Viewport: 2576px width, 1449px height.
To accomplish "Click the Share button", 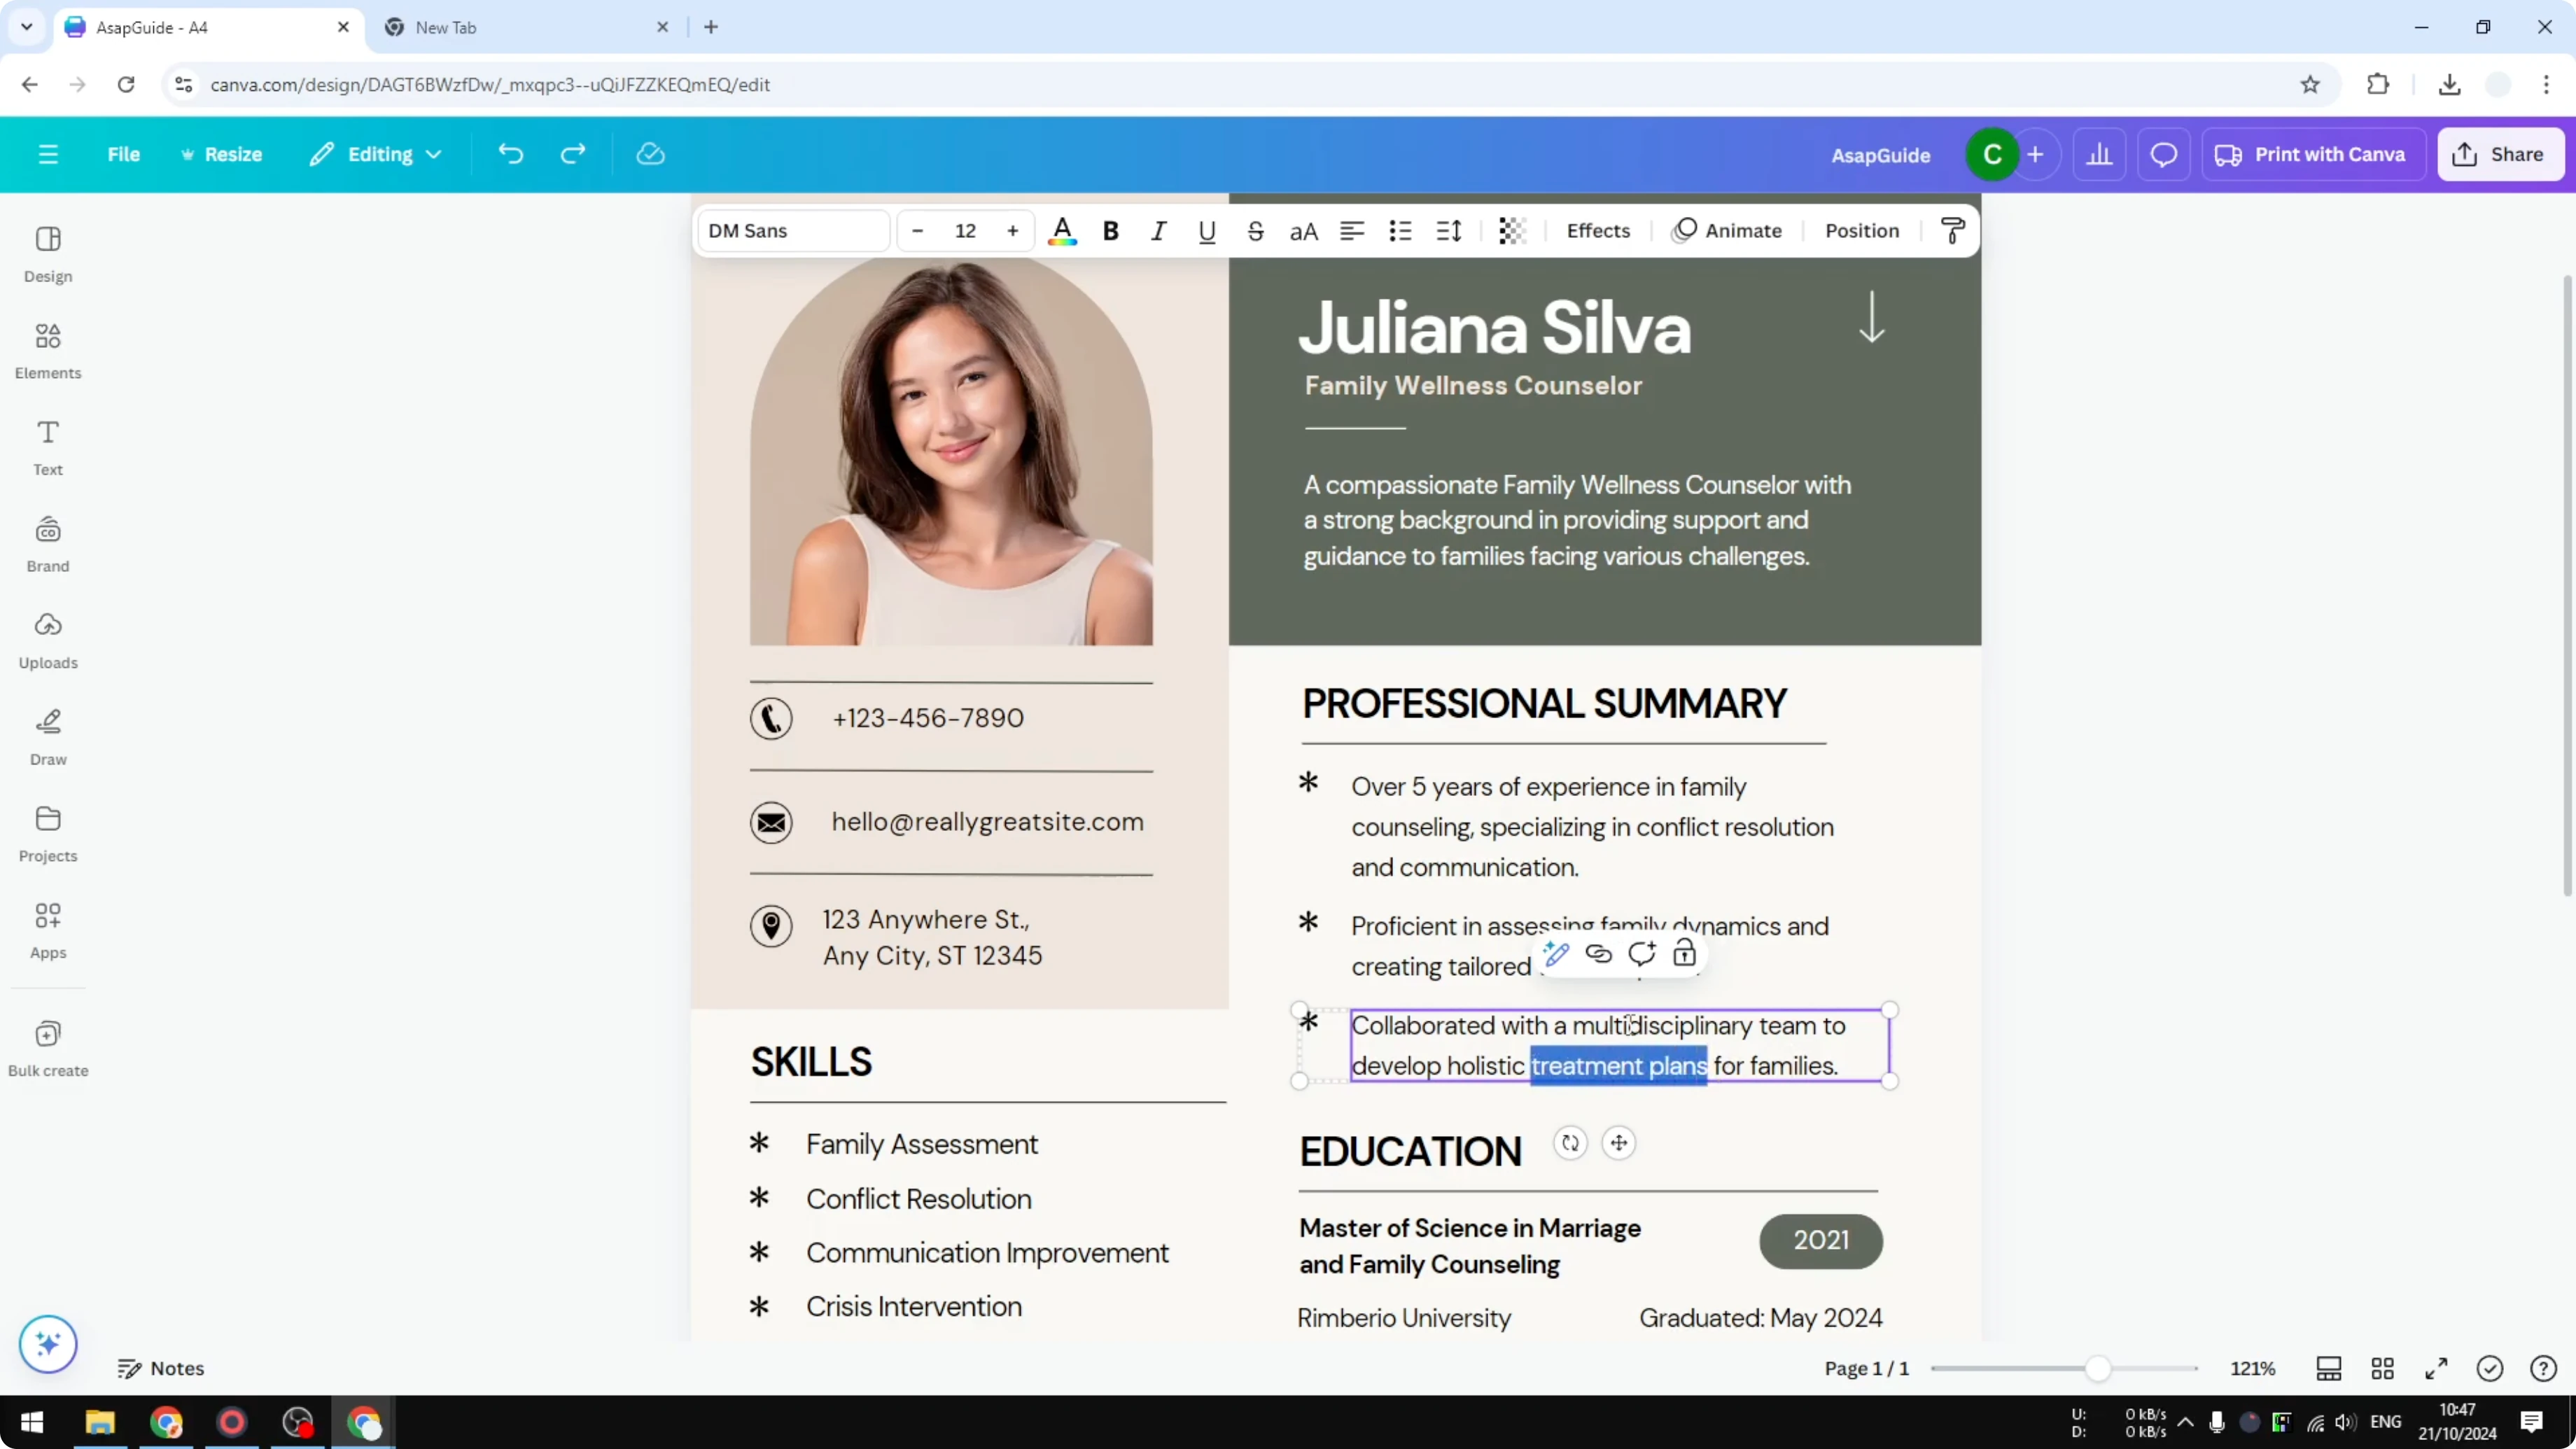I will click(2501, 154).
